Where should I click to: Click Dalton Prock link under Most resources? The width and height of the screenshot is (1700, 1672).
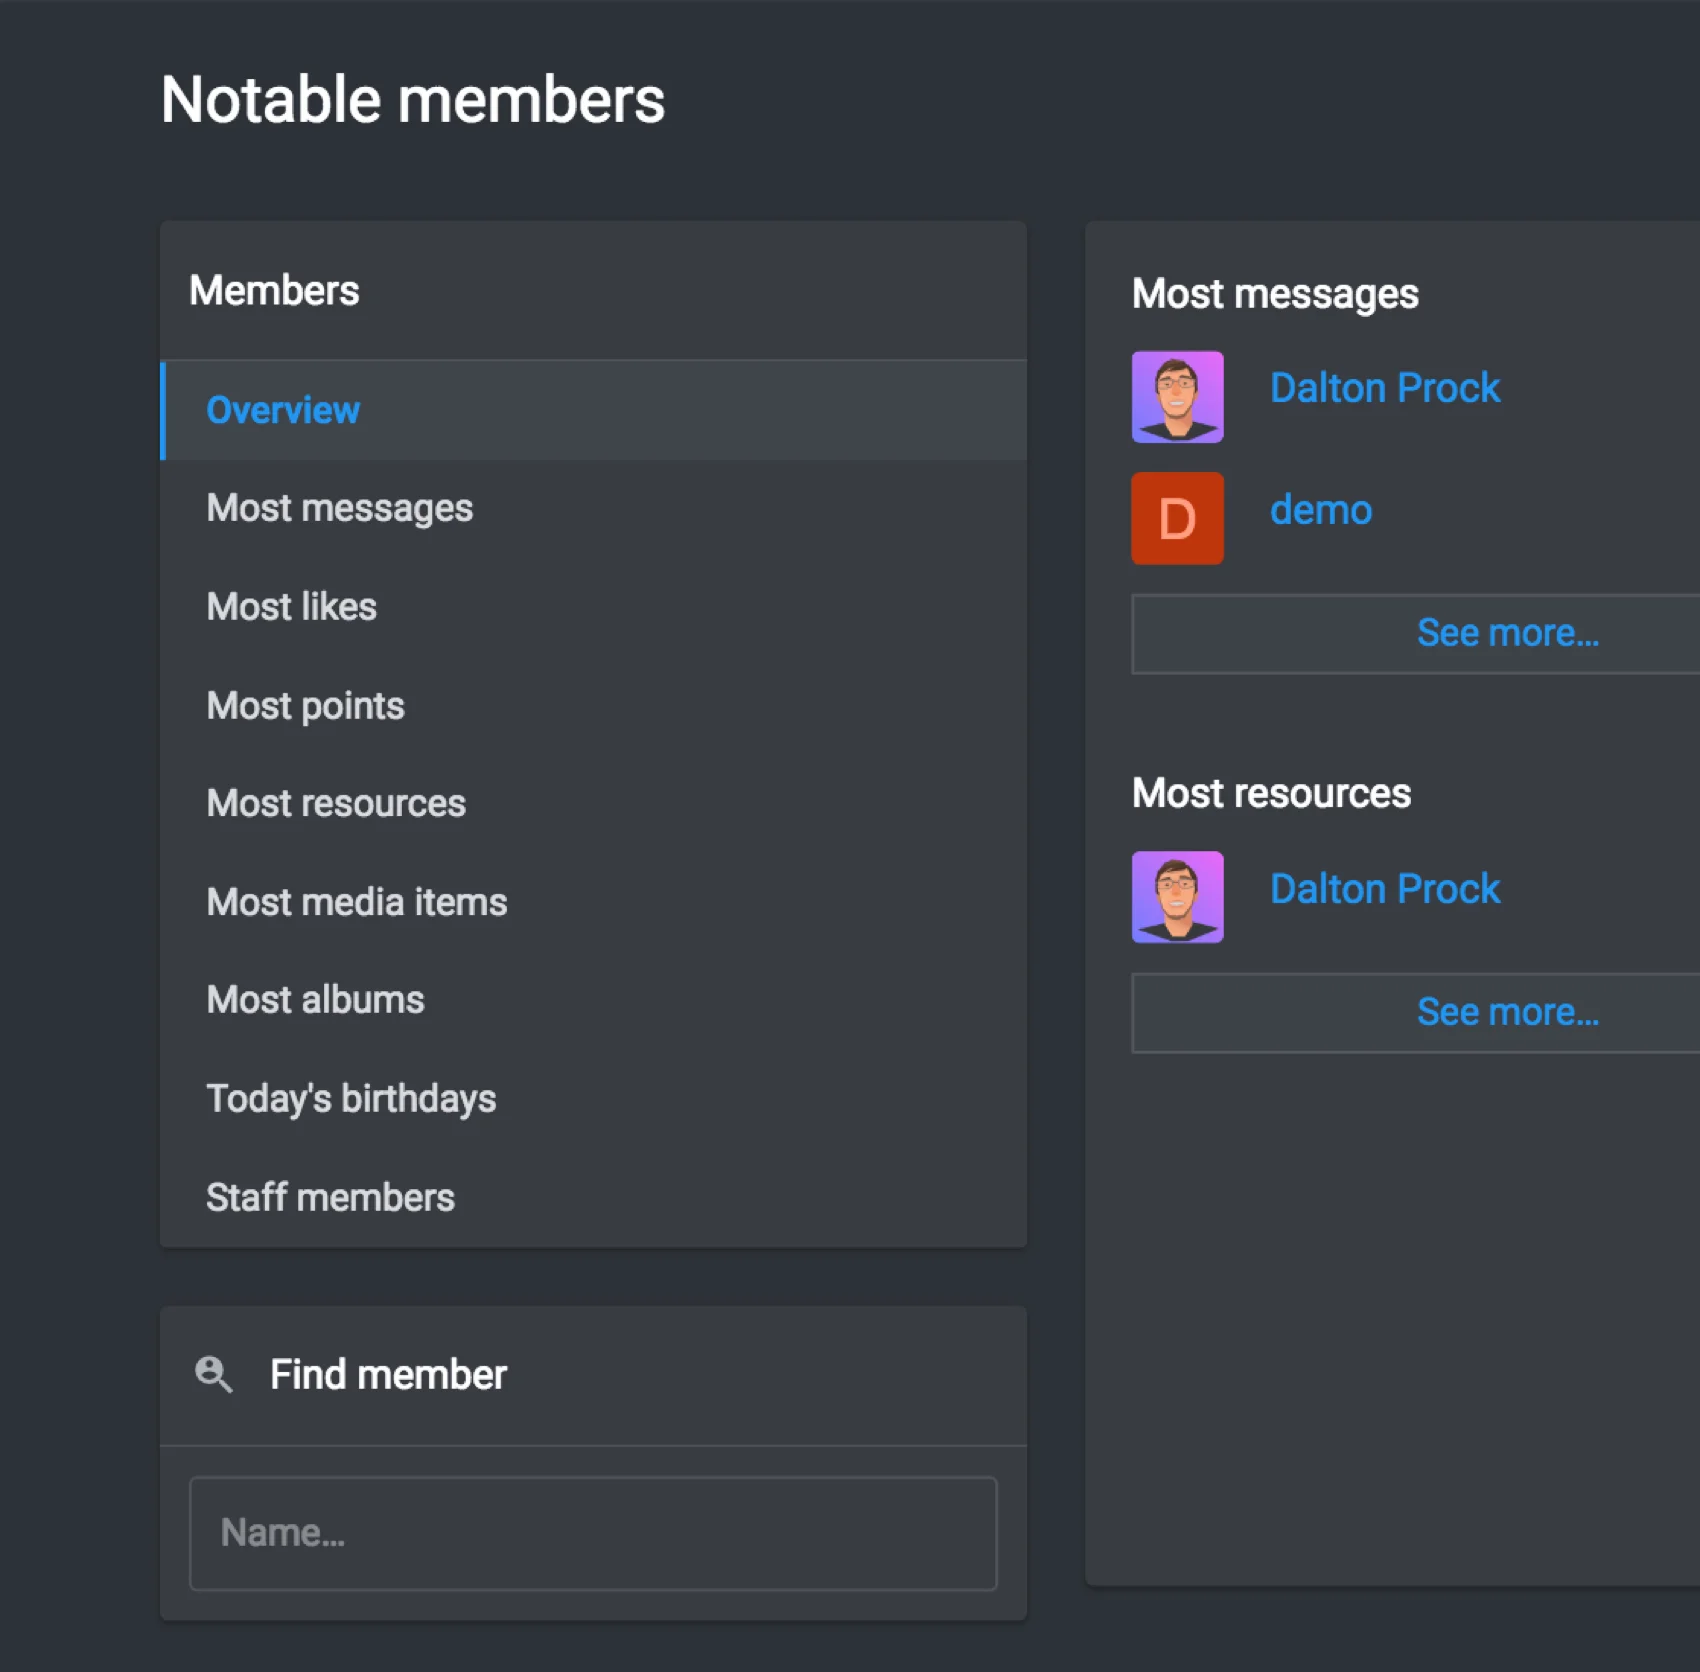tap(1384, 889)
